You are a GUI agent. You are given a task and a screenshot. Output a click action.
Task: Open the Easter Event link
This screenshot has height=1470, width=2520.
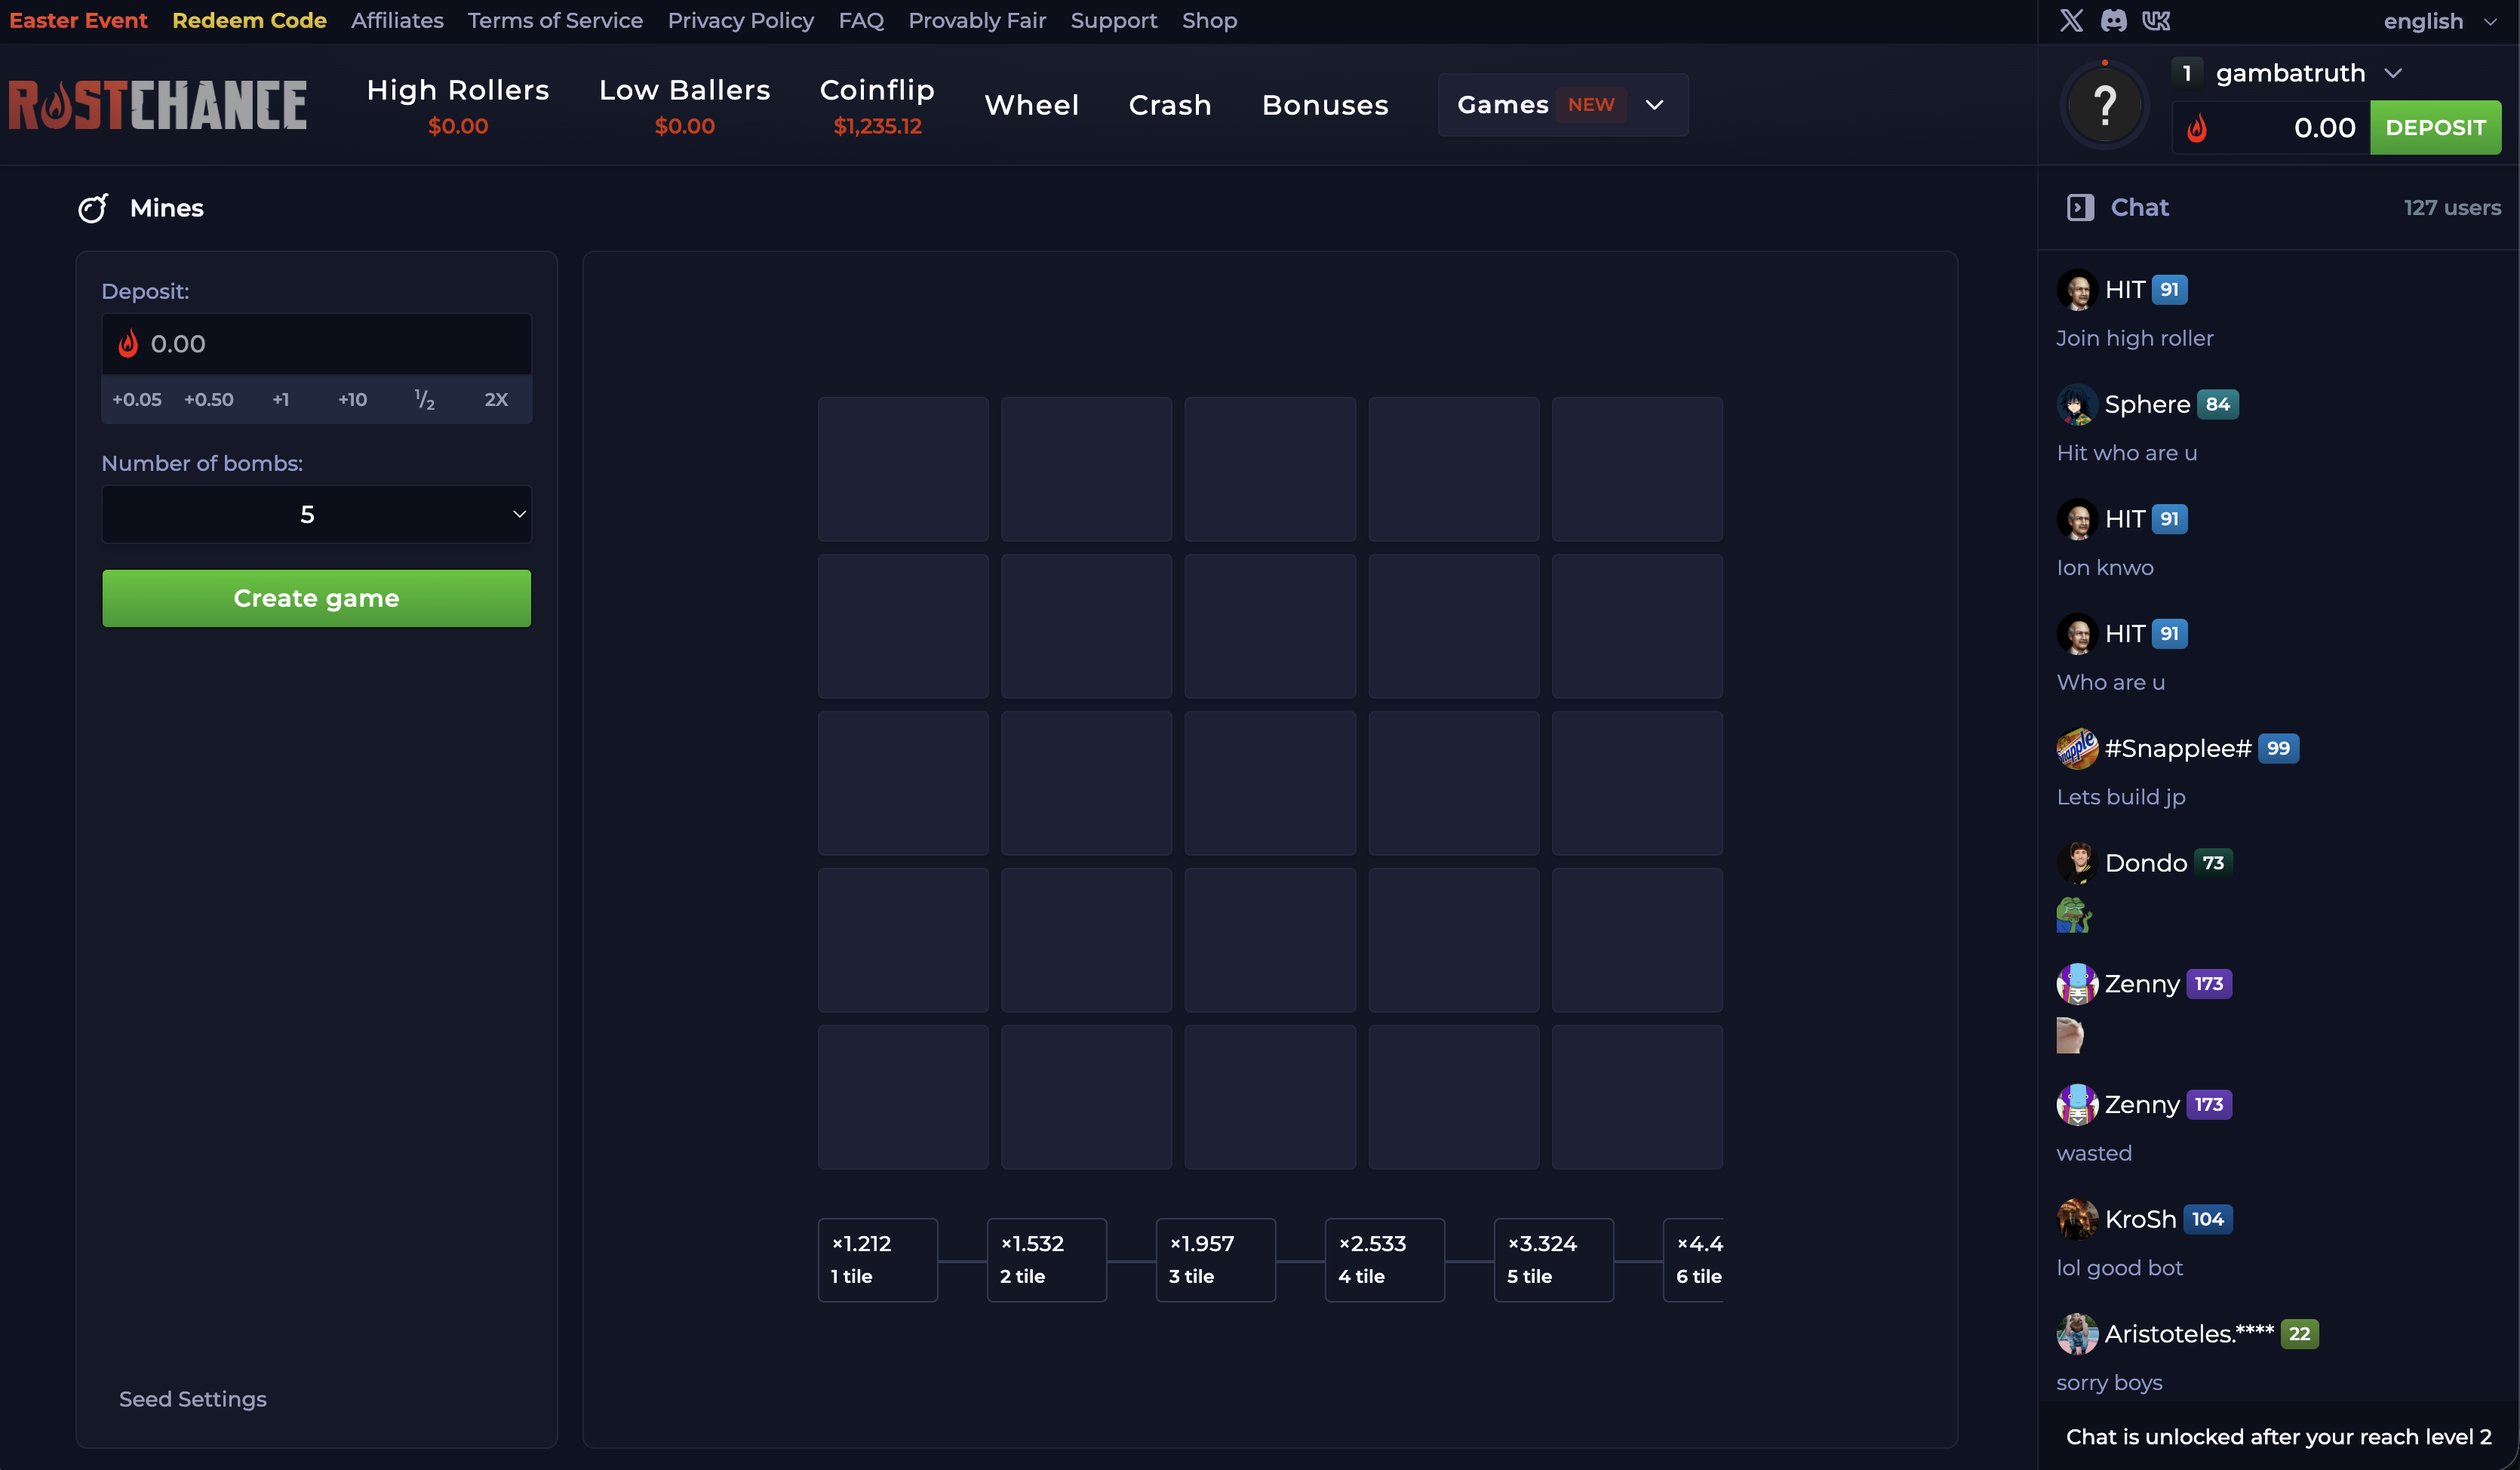(x=78, y=20)
